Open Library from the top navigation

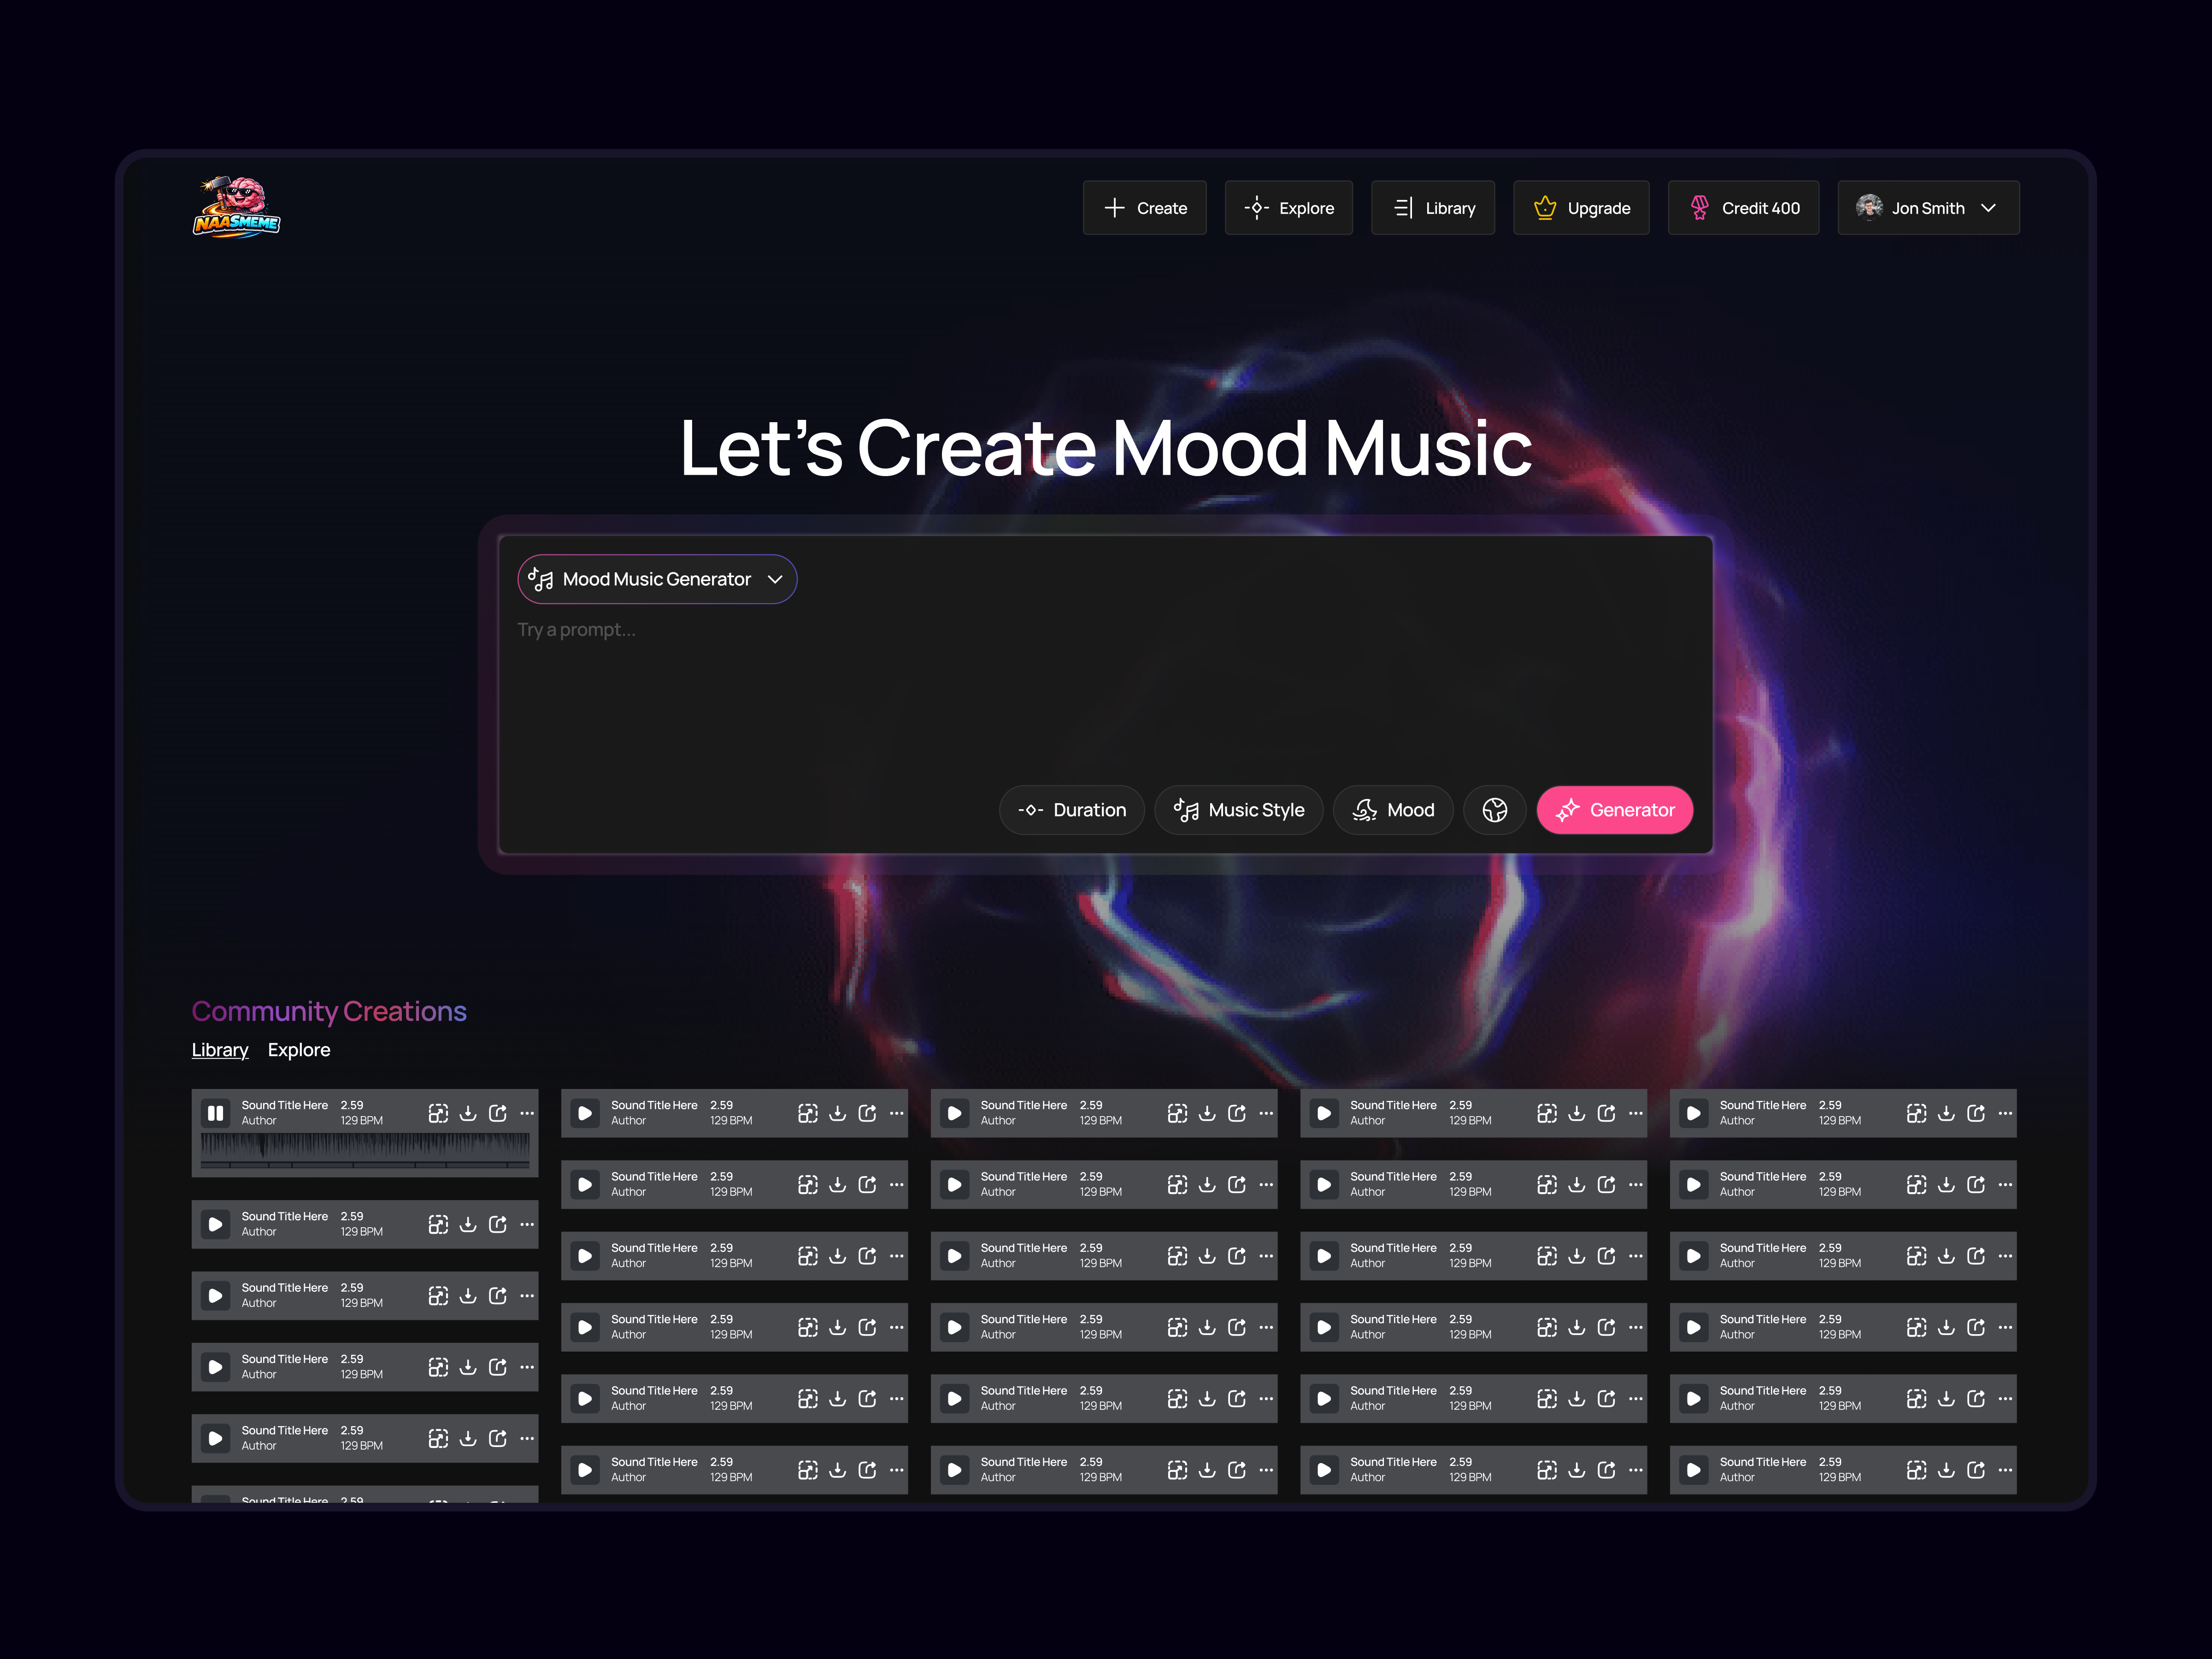pyautogui.click(x=1432, y=207)
